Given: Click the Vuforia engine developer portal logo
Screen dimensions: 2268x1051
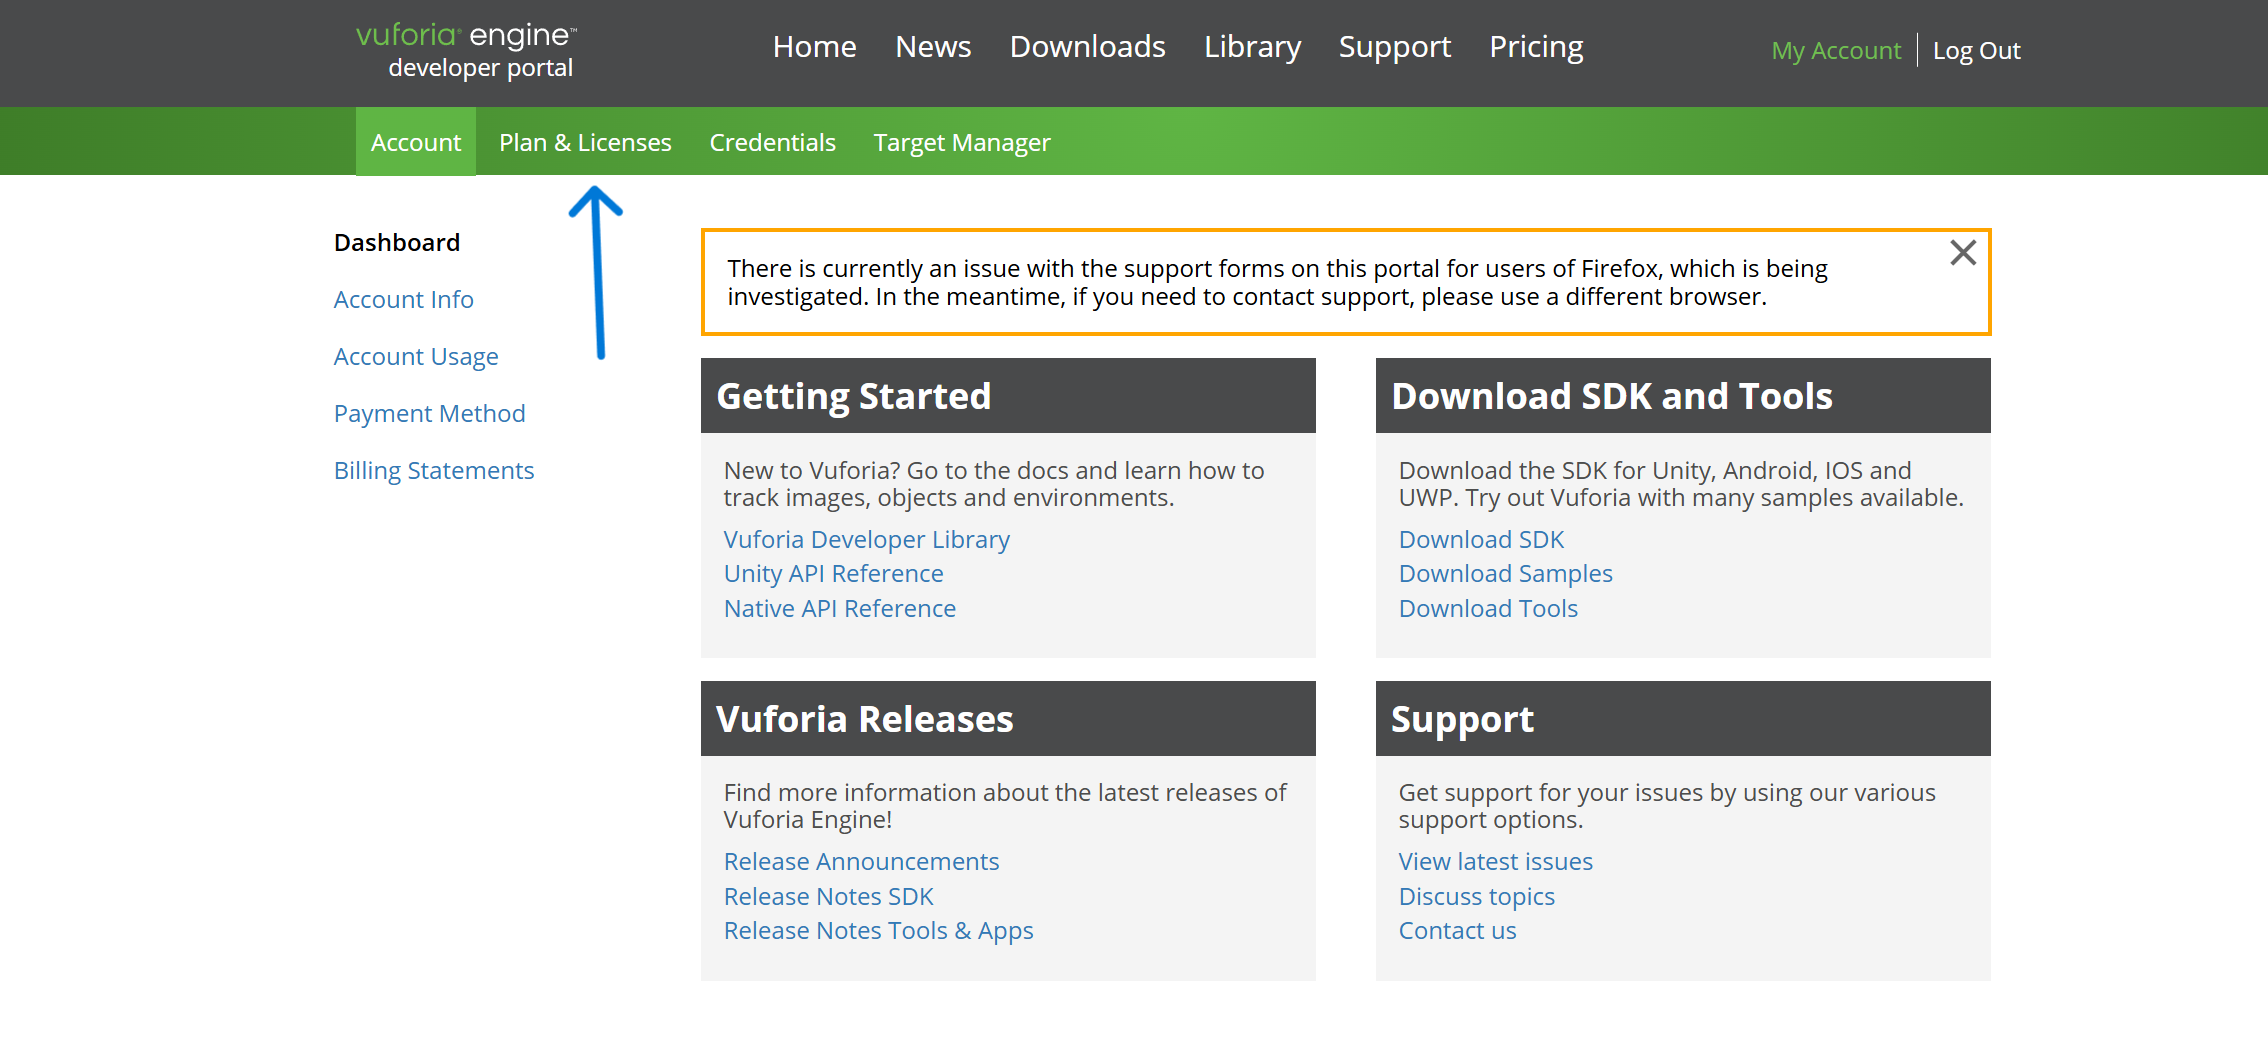Looking at the screenshot, I should [467, 51].
